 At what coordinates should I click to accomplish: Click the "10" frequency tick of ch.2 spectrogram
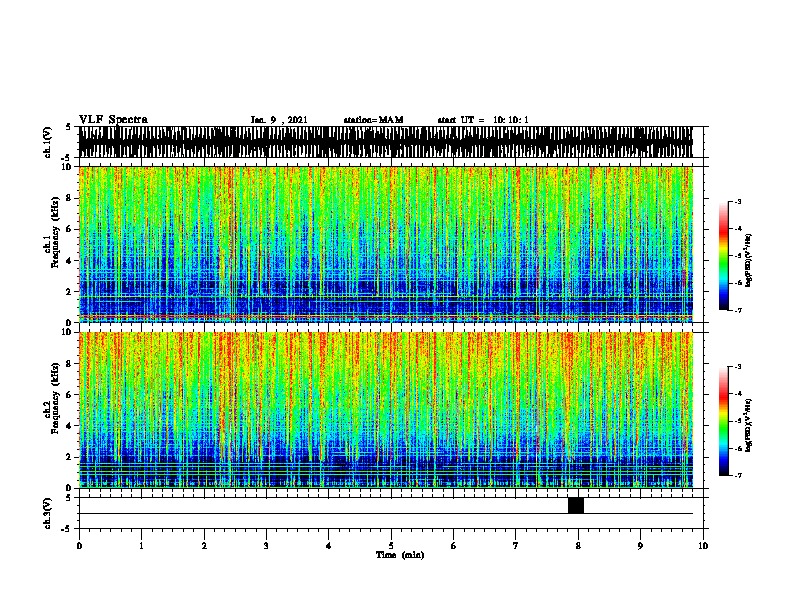click(x=69, y=332)
